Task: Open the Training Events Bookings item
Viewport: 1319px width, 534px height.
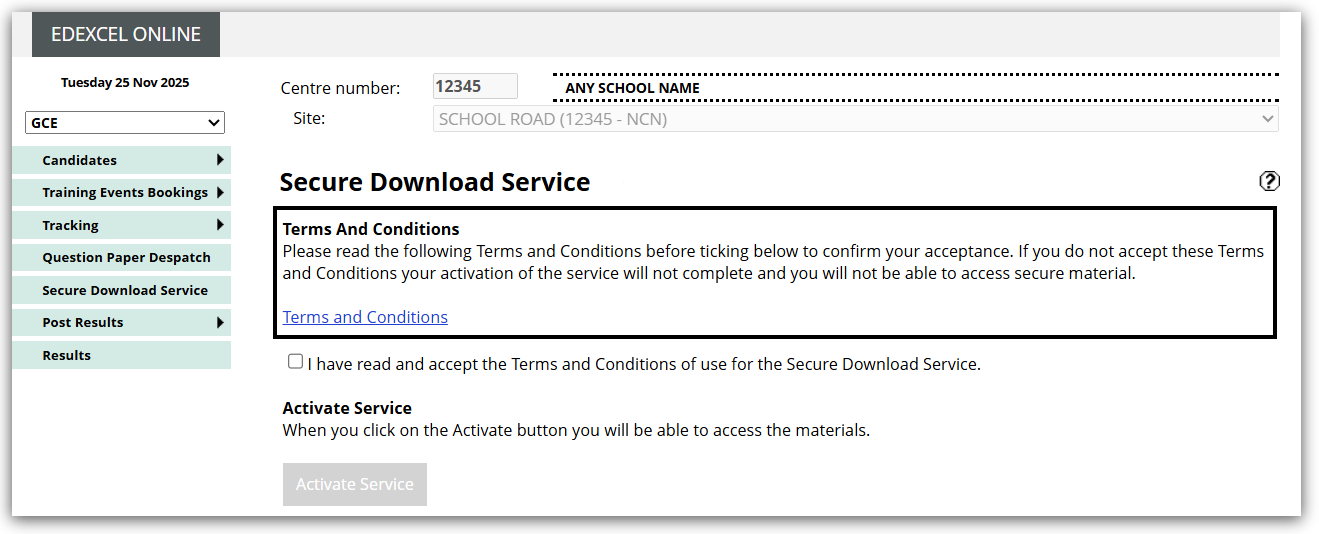Action: [125, 192]
